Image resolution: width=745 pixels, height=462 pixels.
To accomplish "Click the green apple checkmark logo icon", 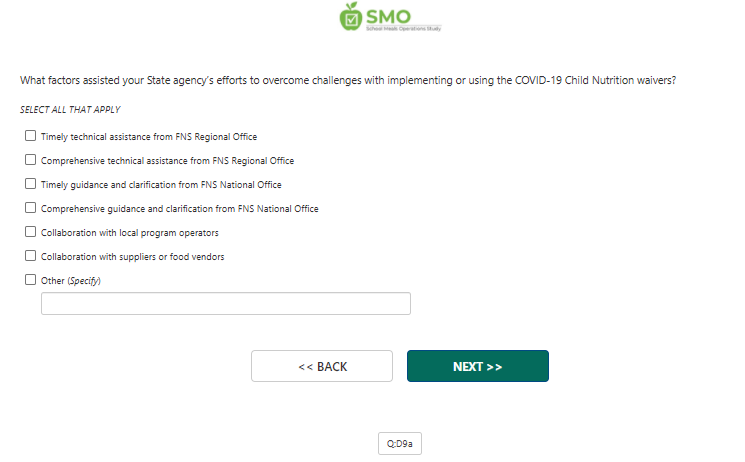I will [x=351, y=17].
